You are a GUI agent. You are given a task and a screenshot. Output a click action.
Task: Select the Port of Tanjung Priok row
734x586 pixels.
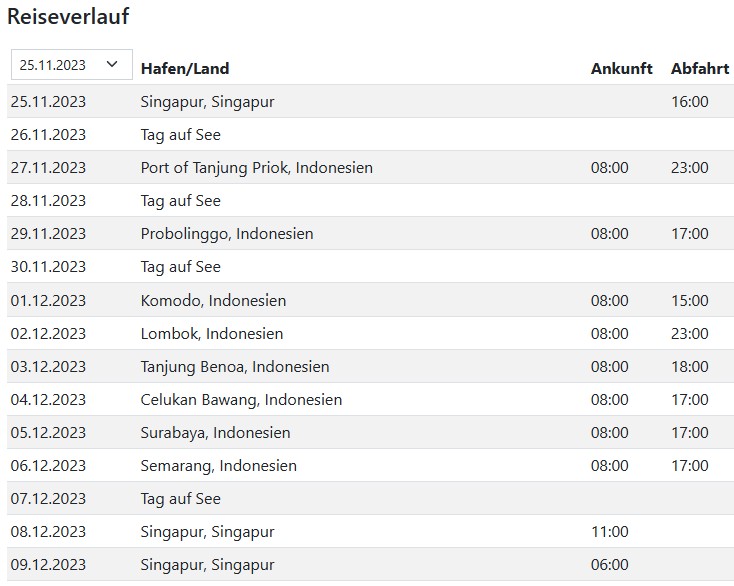[370, 168]
